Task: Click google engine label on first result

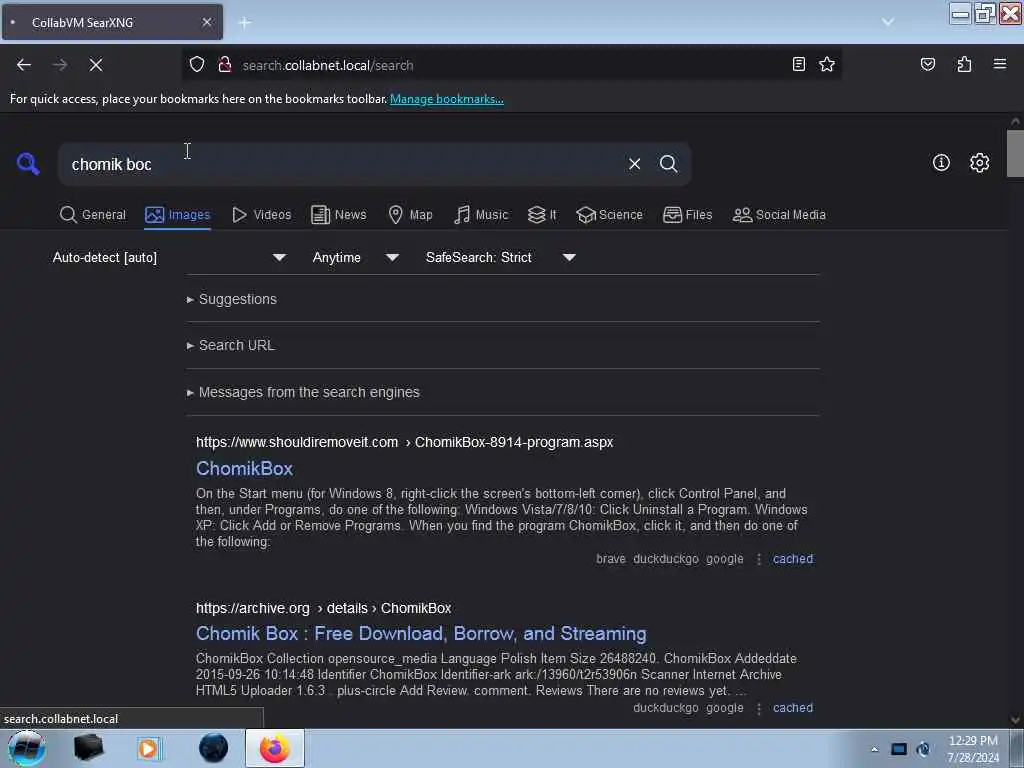Action: tap(724, 559)
